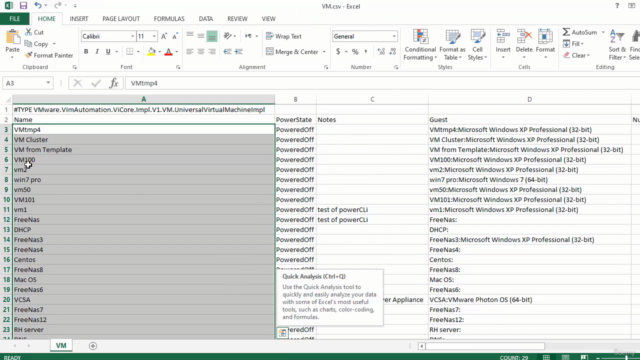Viewport: 640px width, 360px height.
Task: Switch to the REVIEW tab
Action: click(237, 19)
